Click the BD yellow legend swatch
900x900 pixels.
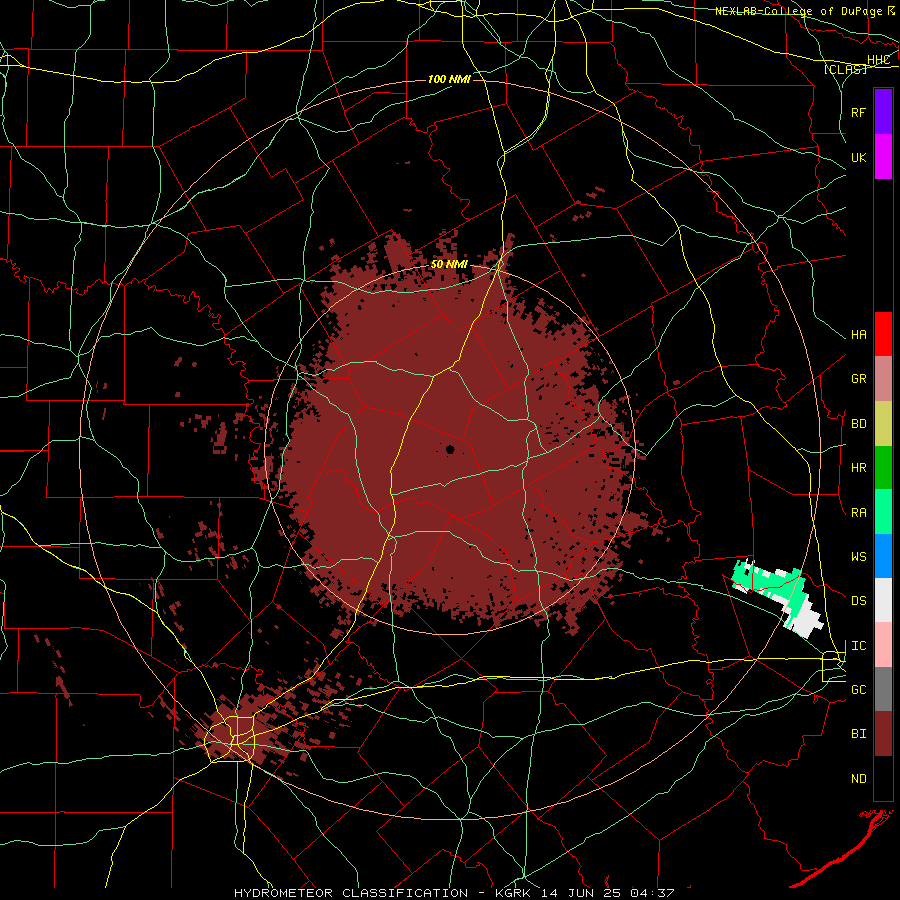click(883, 424)
